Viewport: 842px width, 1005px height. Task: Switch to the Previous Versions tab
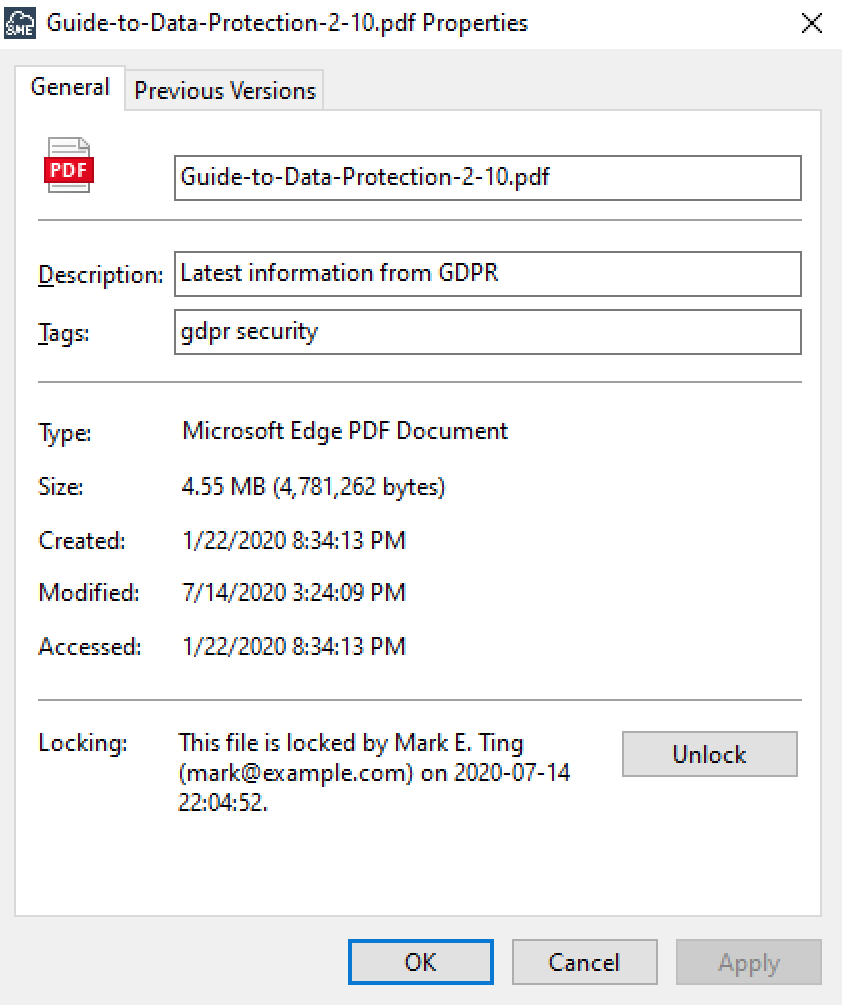coord(225,91)
